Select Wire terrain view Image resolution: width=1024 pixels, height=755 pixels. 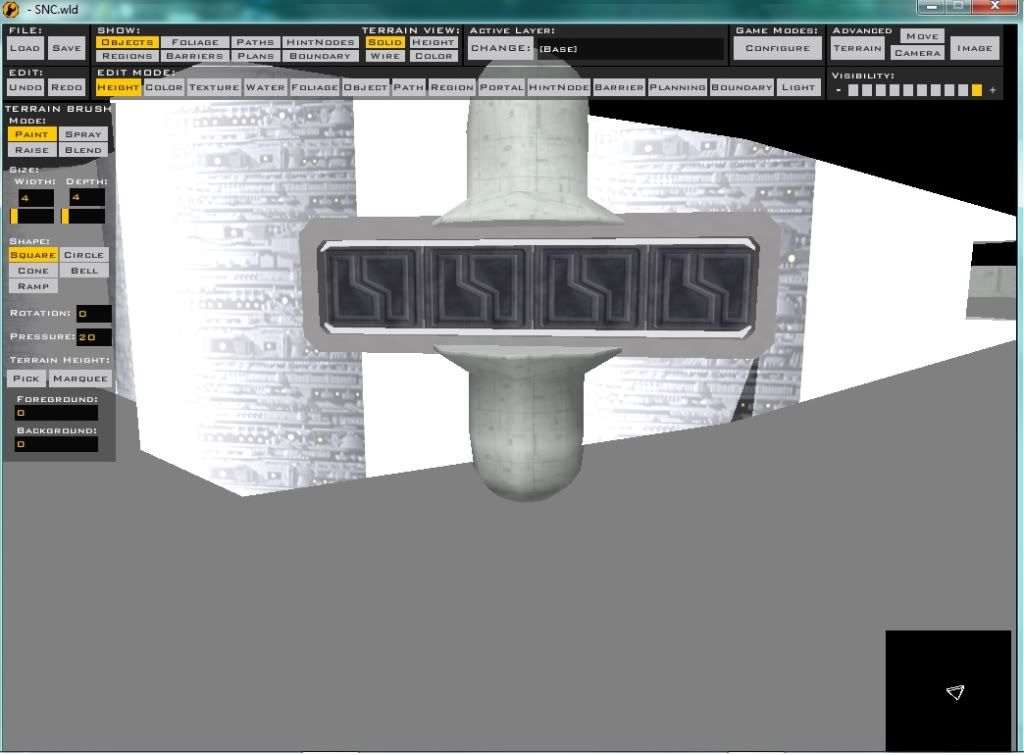[x=385, y=56]
